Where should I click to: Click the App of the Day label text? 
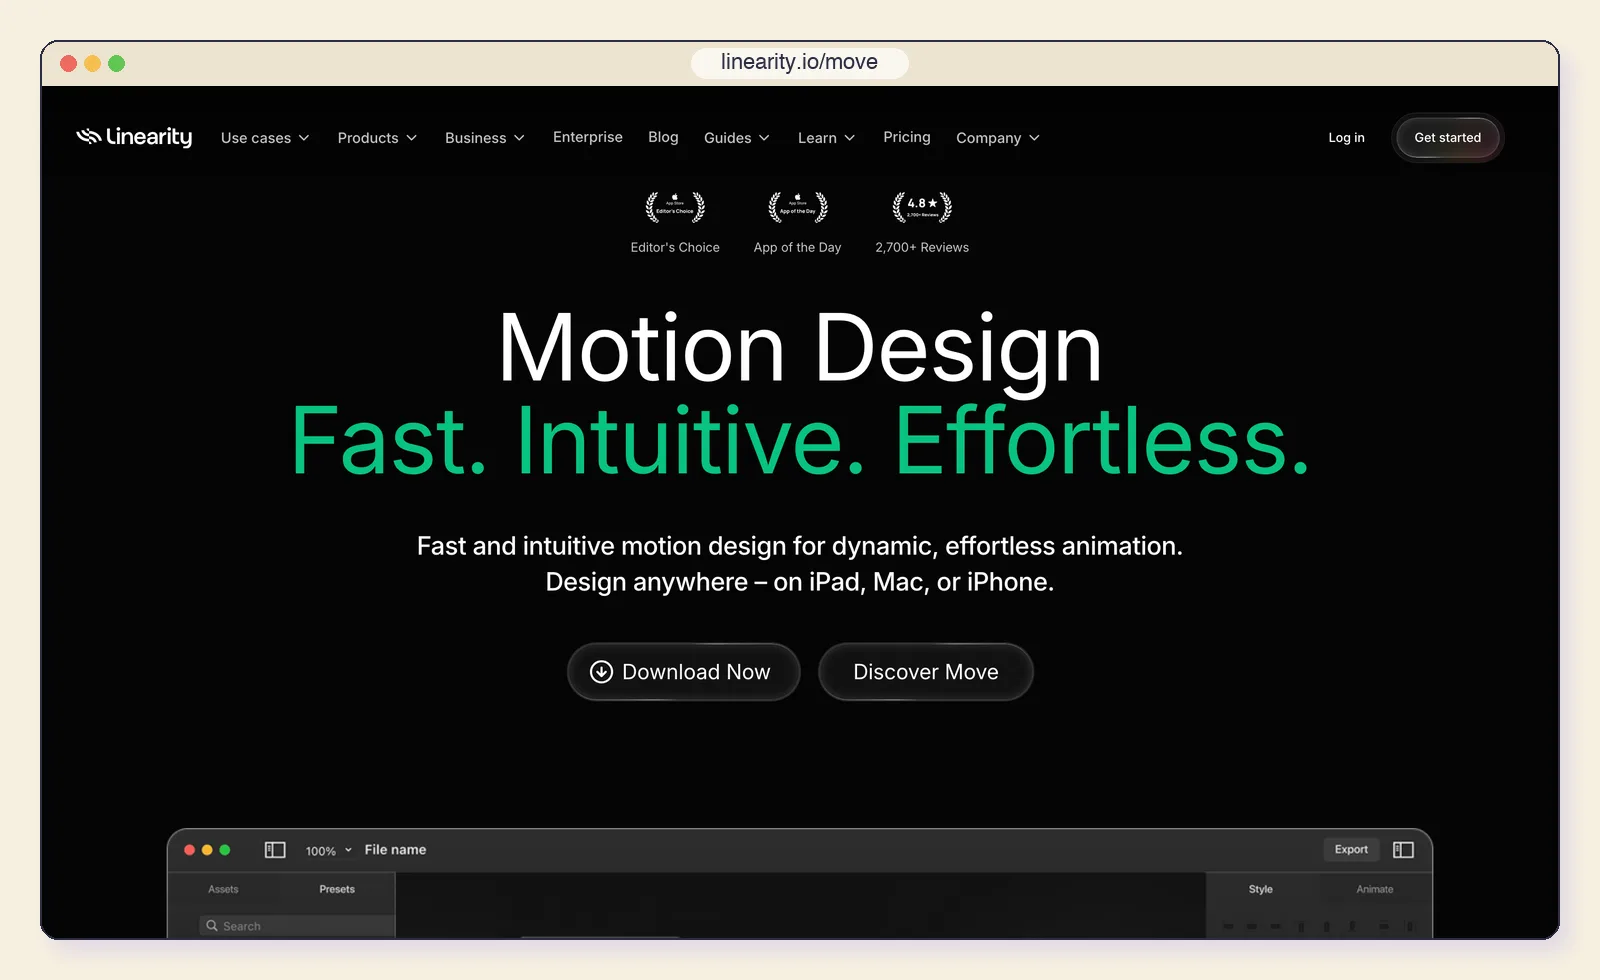click(x=798, y=248)
